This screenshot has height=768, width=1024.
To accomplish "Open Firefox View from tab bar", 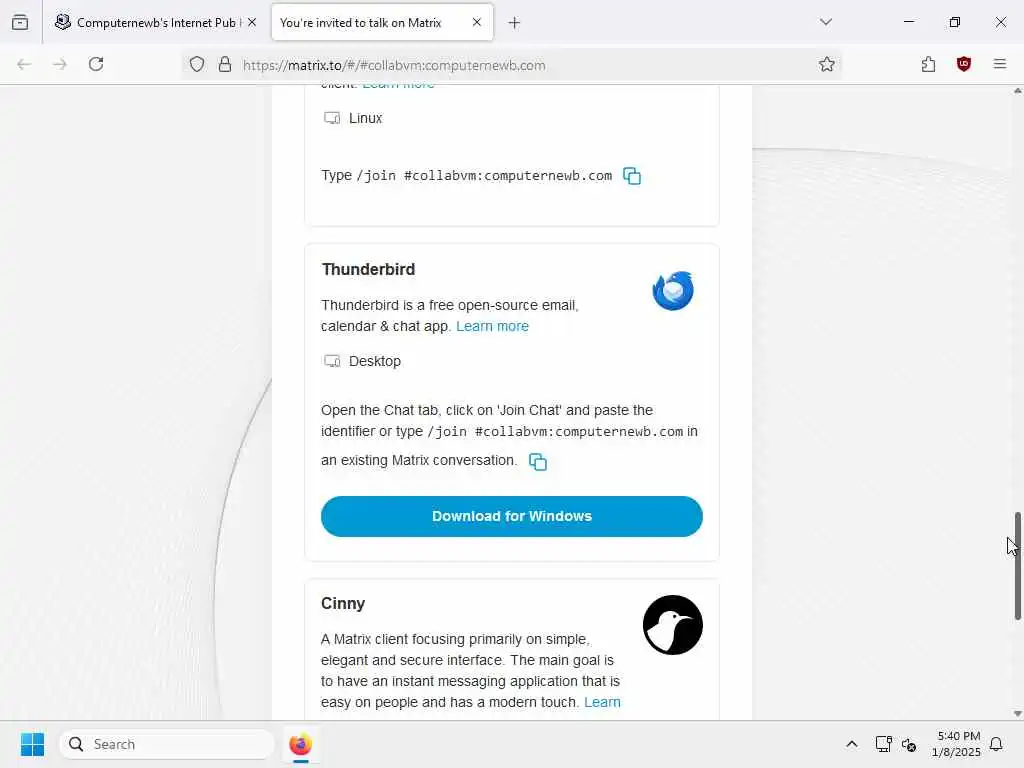I will (20, 22).
